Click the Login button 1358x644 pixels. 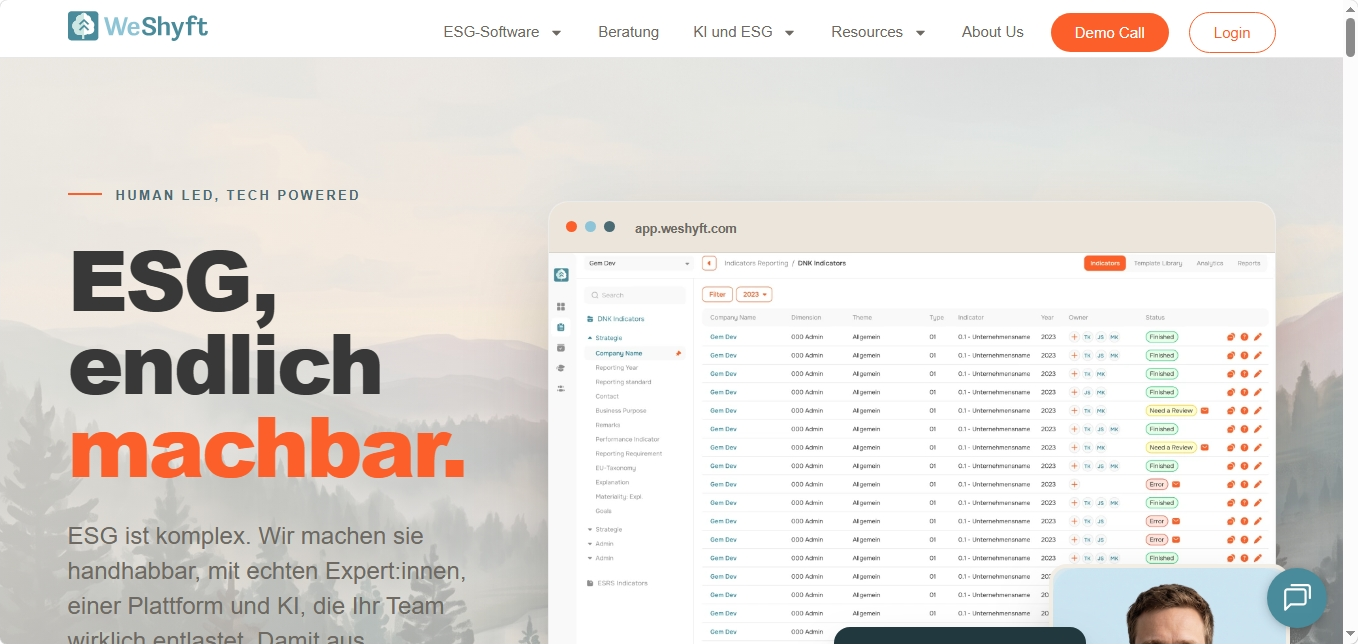(x=1232, y=32)
